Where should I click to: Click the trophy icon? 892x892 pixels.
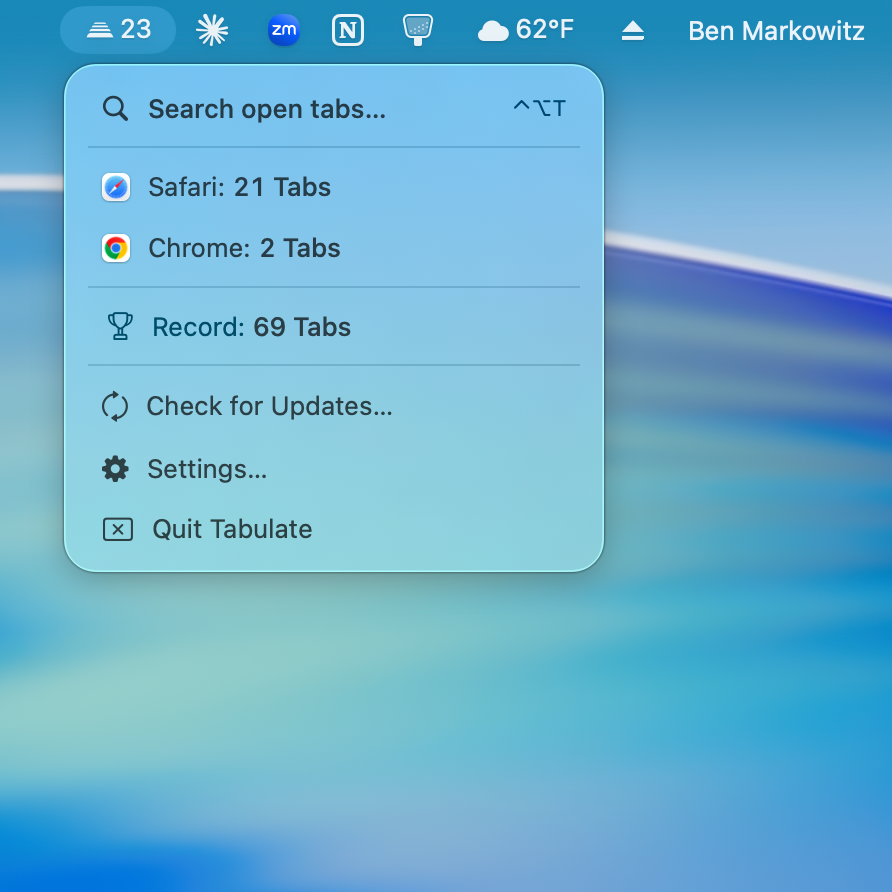(120, 327)
